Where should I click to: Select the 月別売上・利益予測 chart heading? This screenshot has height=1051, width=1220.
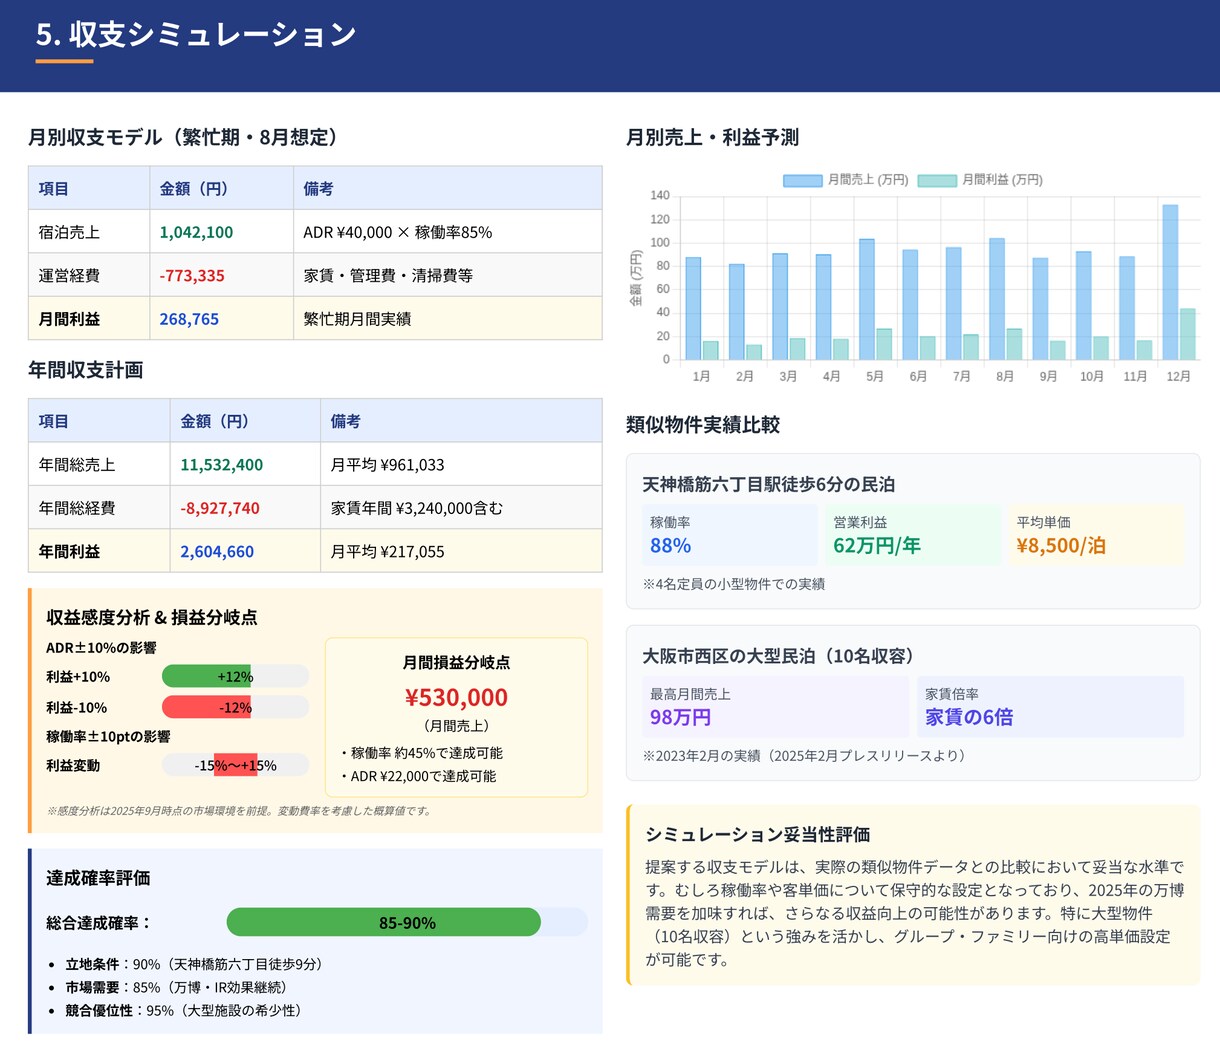pyautogui.click(x=713, y=137)
